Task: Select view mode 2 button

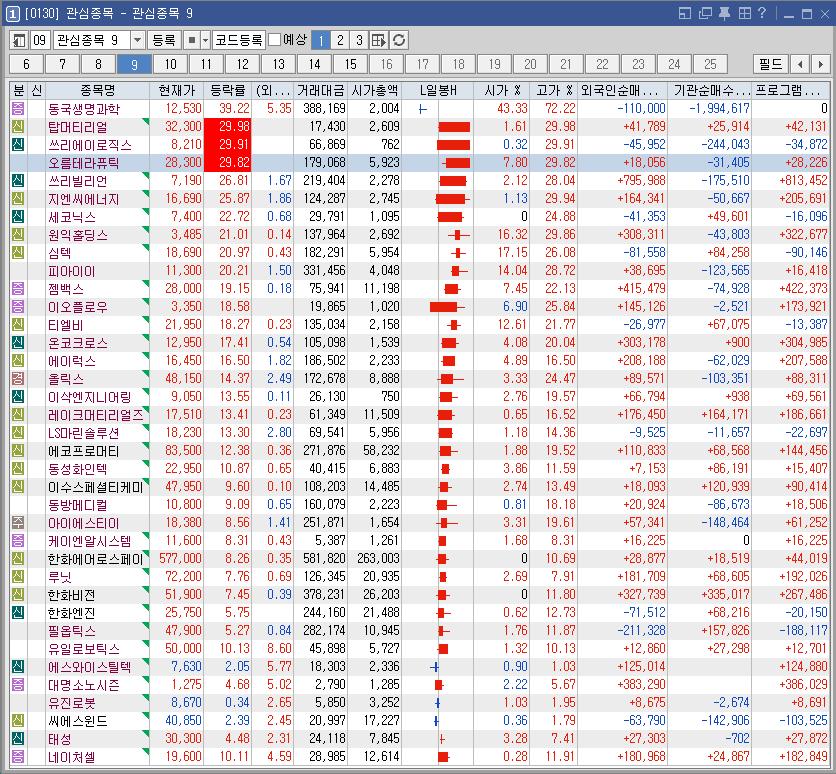Action: [x=340, y=40]
